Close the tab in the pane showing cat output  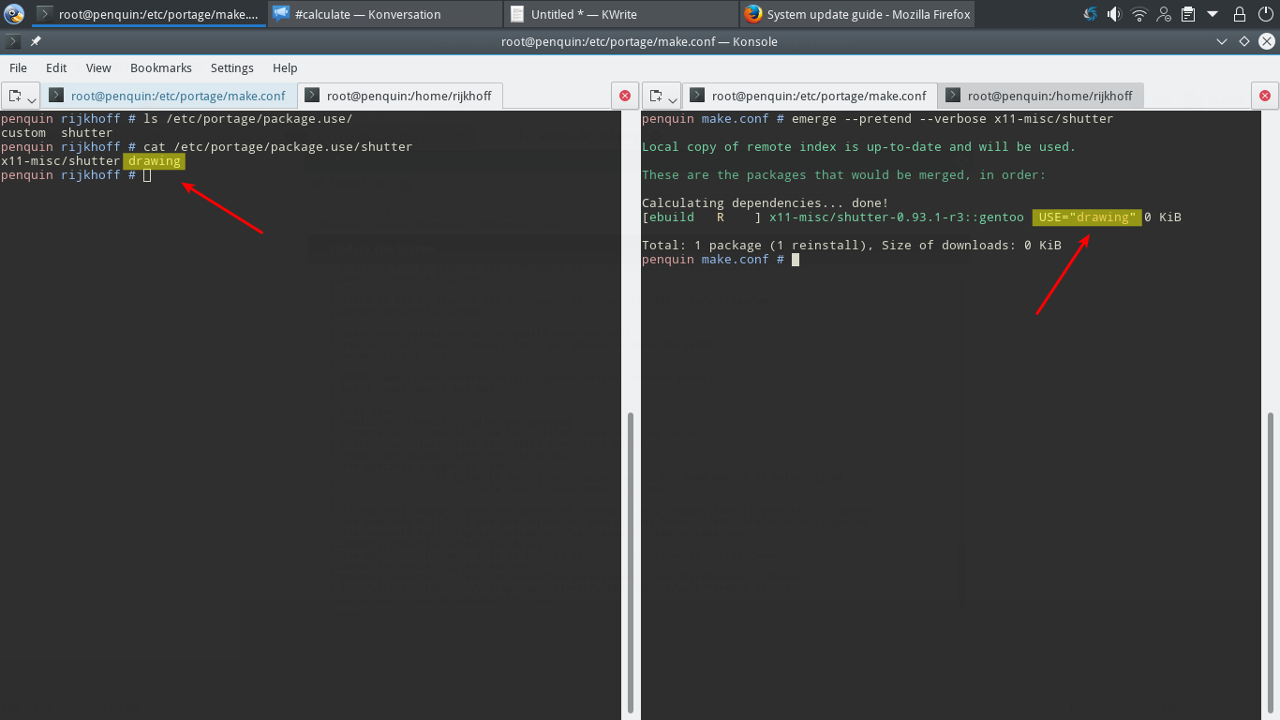[625, 95]
